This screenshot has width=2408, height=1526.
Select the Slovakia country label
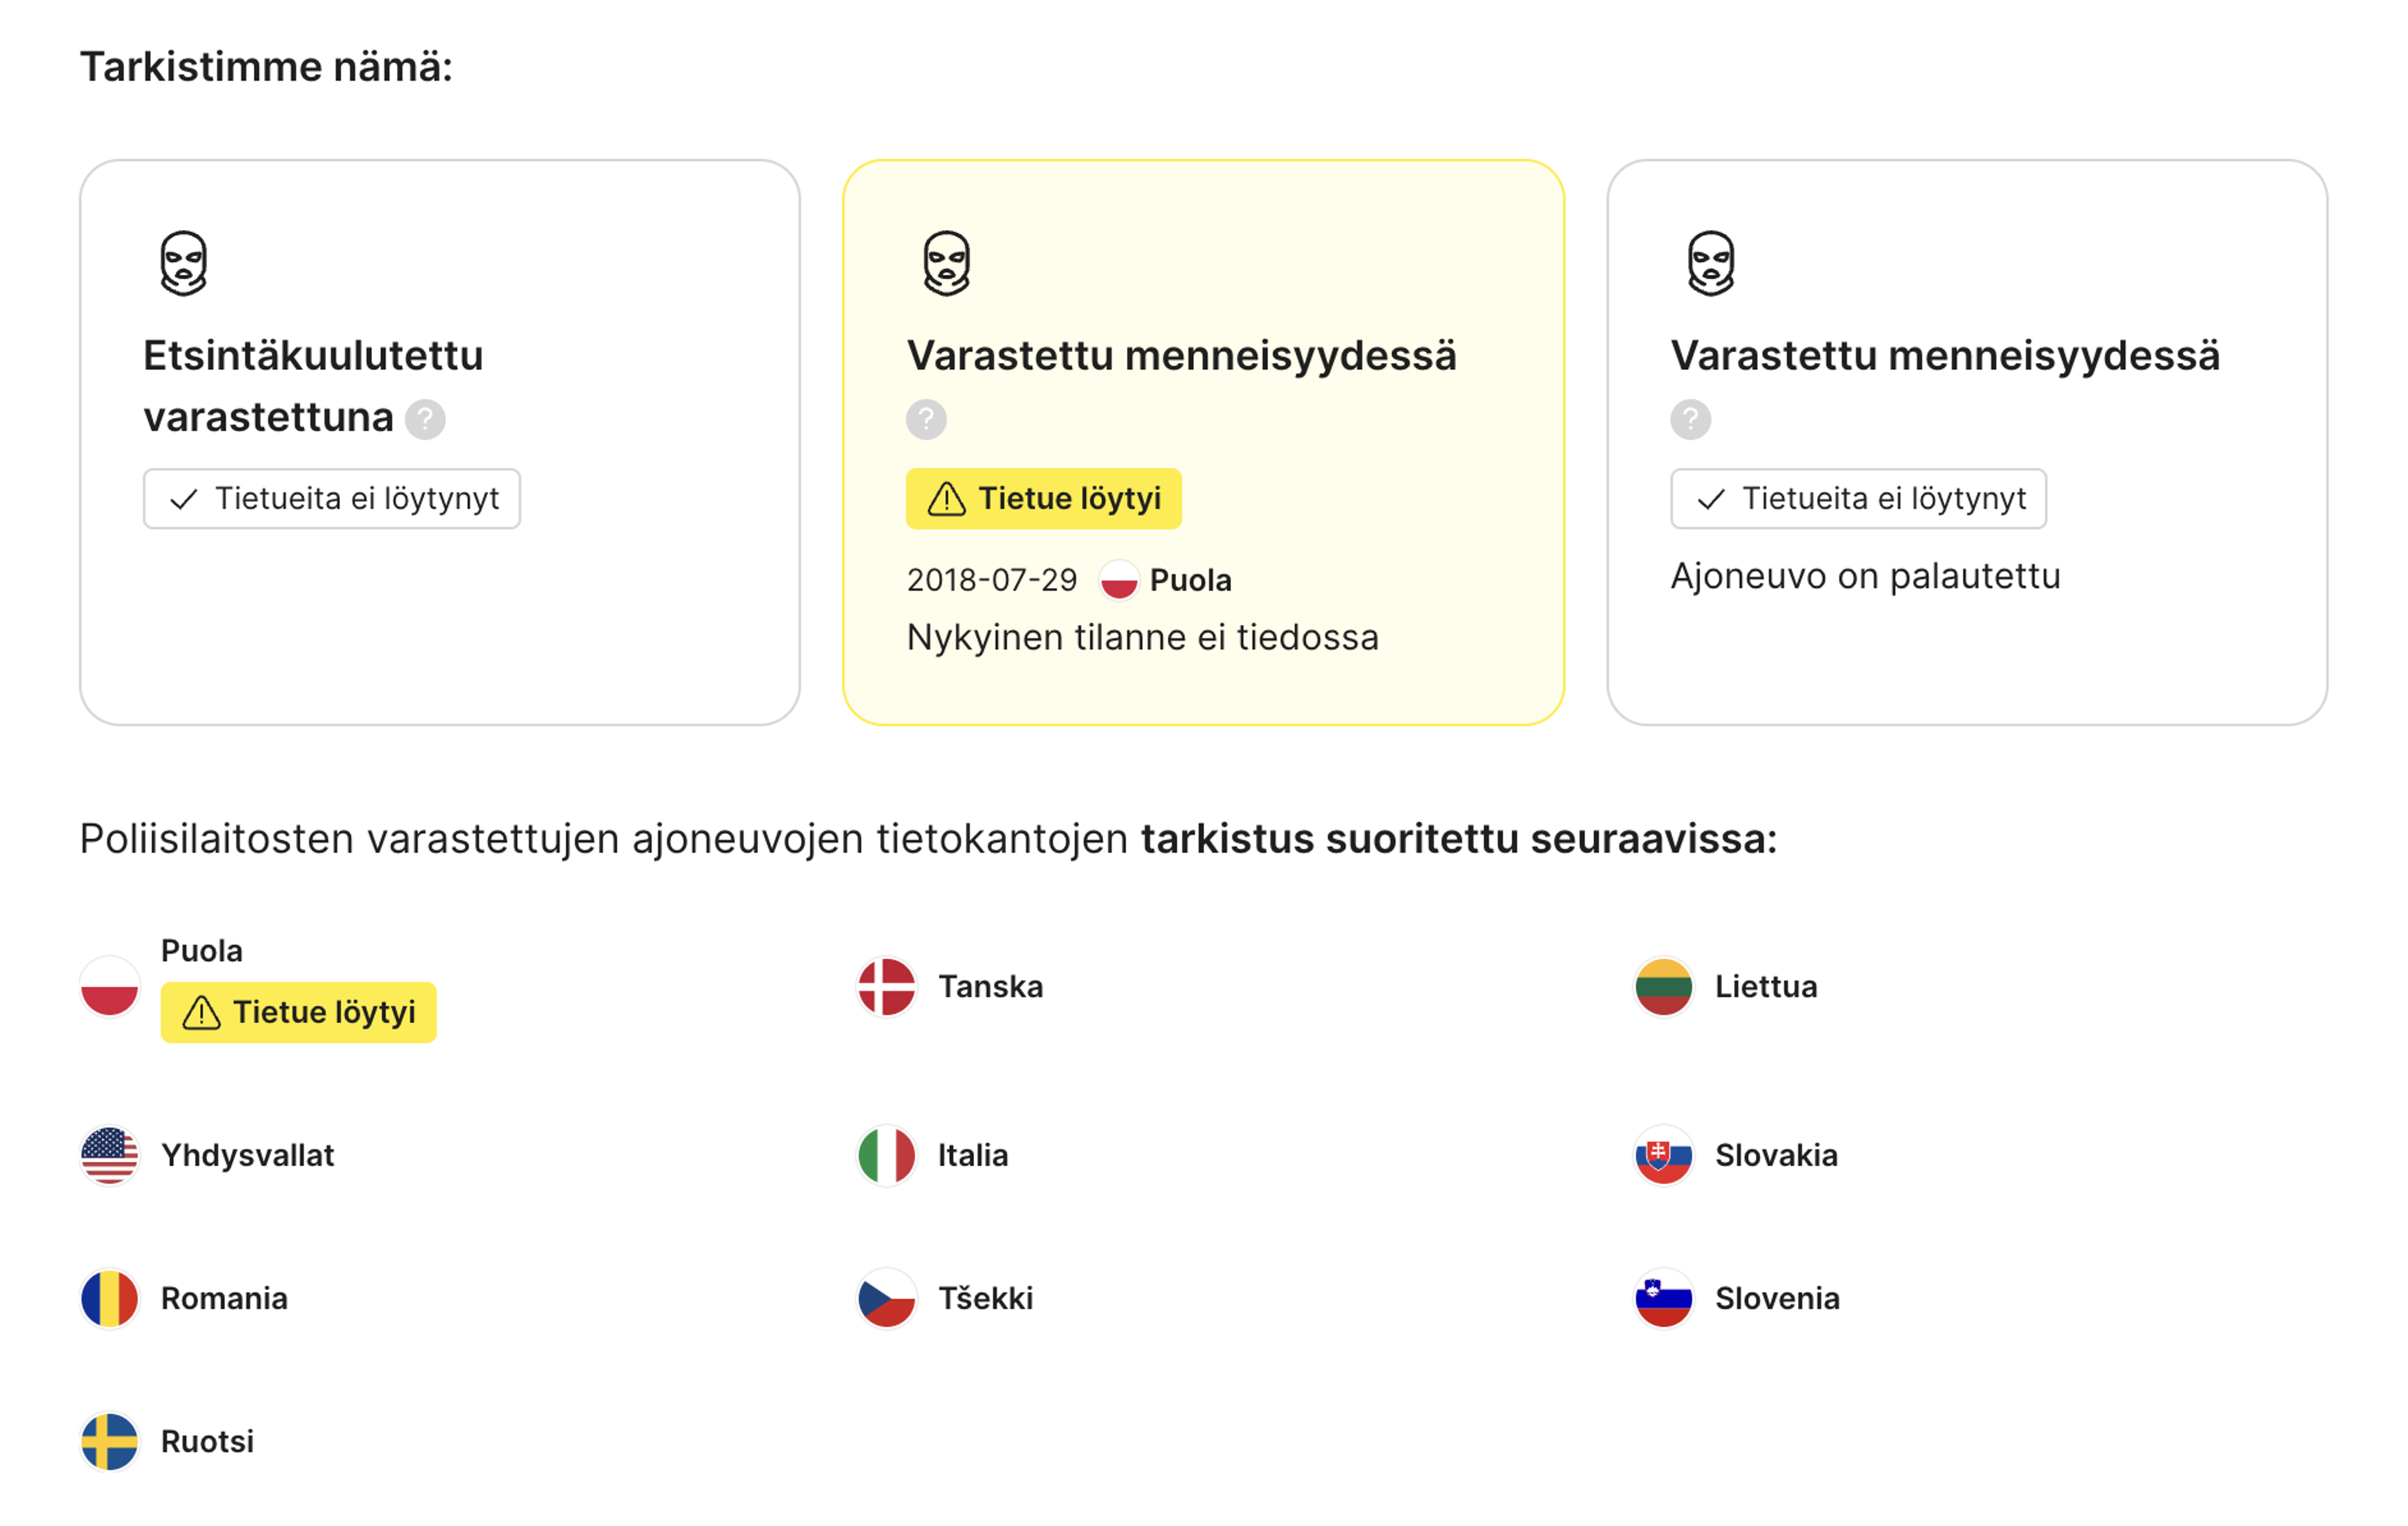[x=1776, y=1156]
